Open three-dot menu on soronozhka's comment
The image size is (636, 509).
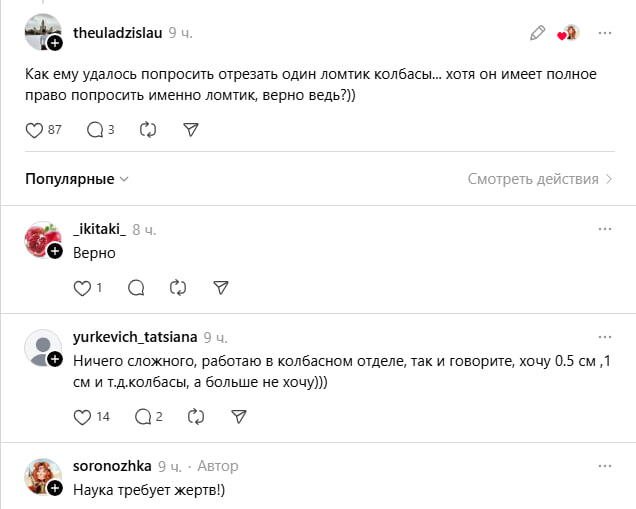(x=604, y=466)
